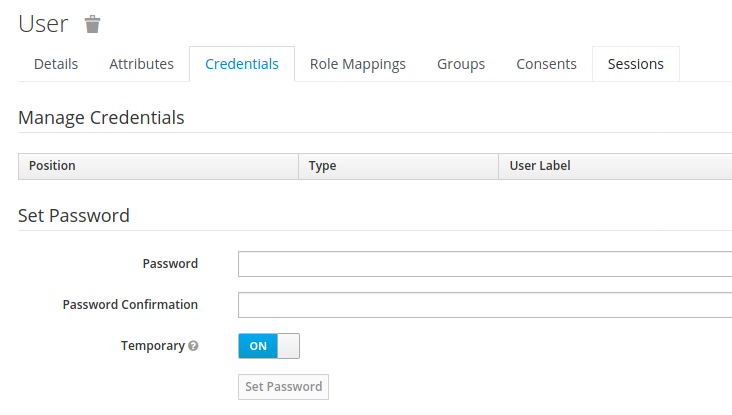Image resolution: width=732 pixels, height=415 pixels.
Task: Focus the Password input field
Action: pyautogui.click(x=485, y=264)
